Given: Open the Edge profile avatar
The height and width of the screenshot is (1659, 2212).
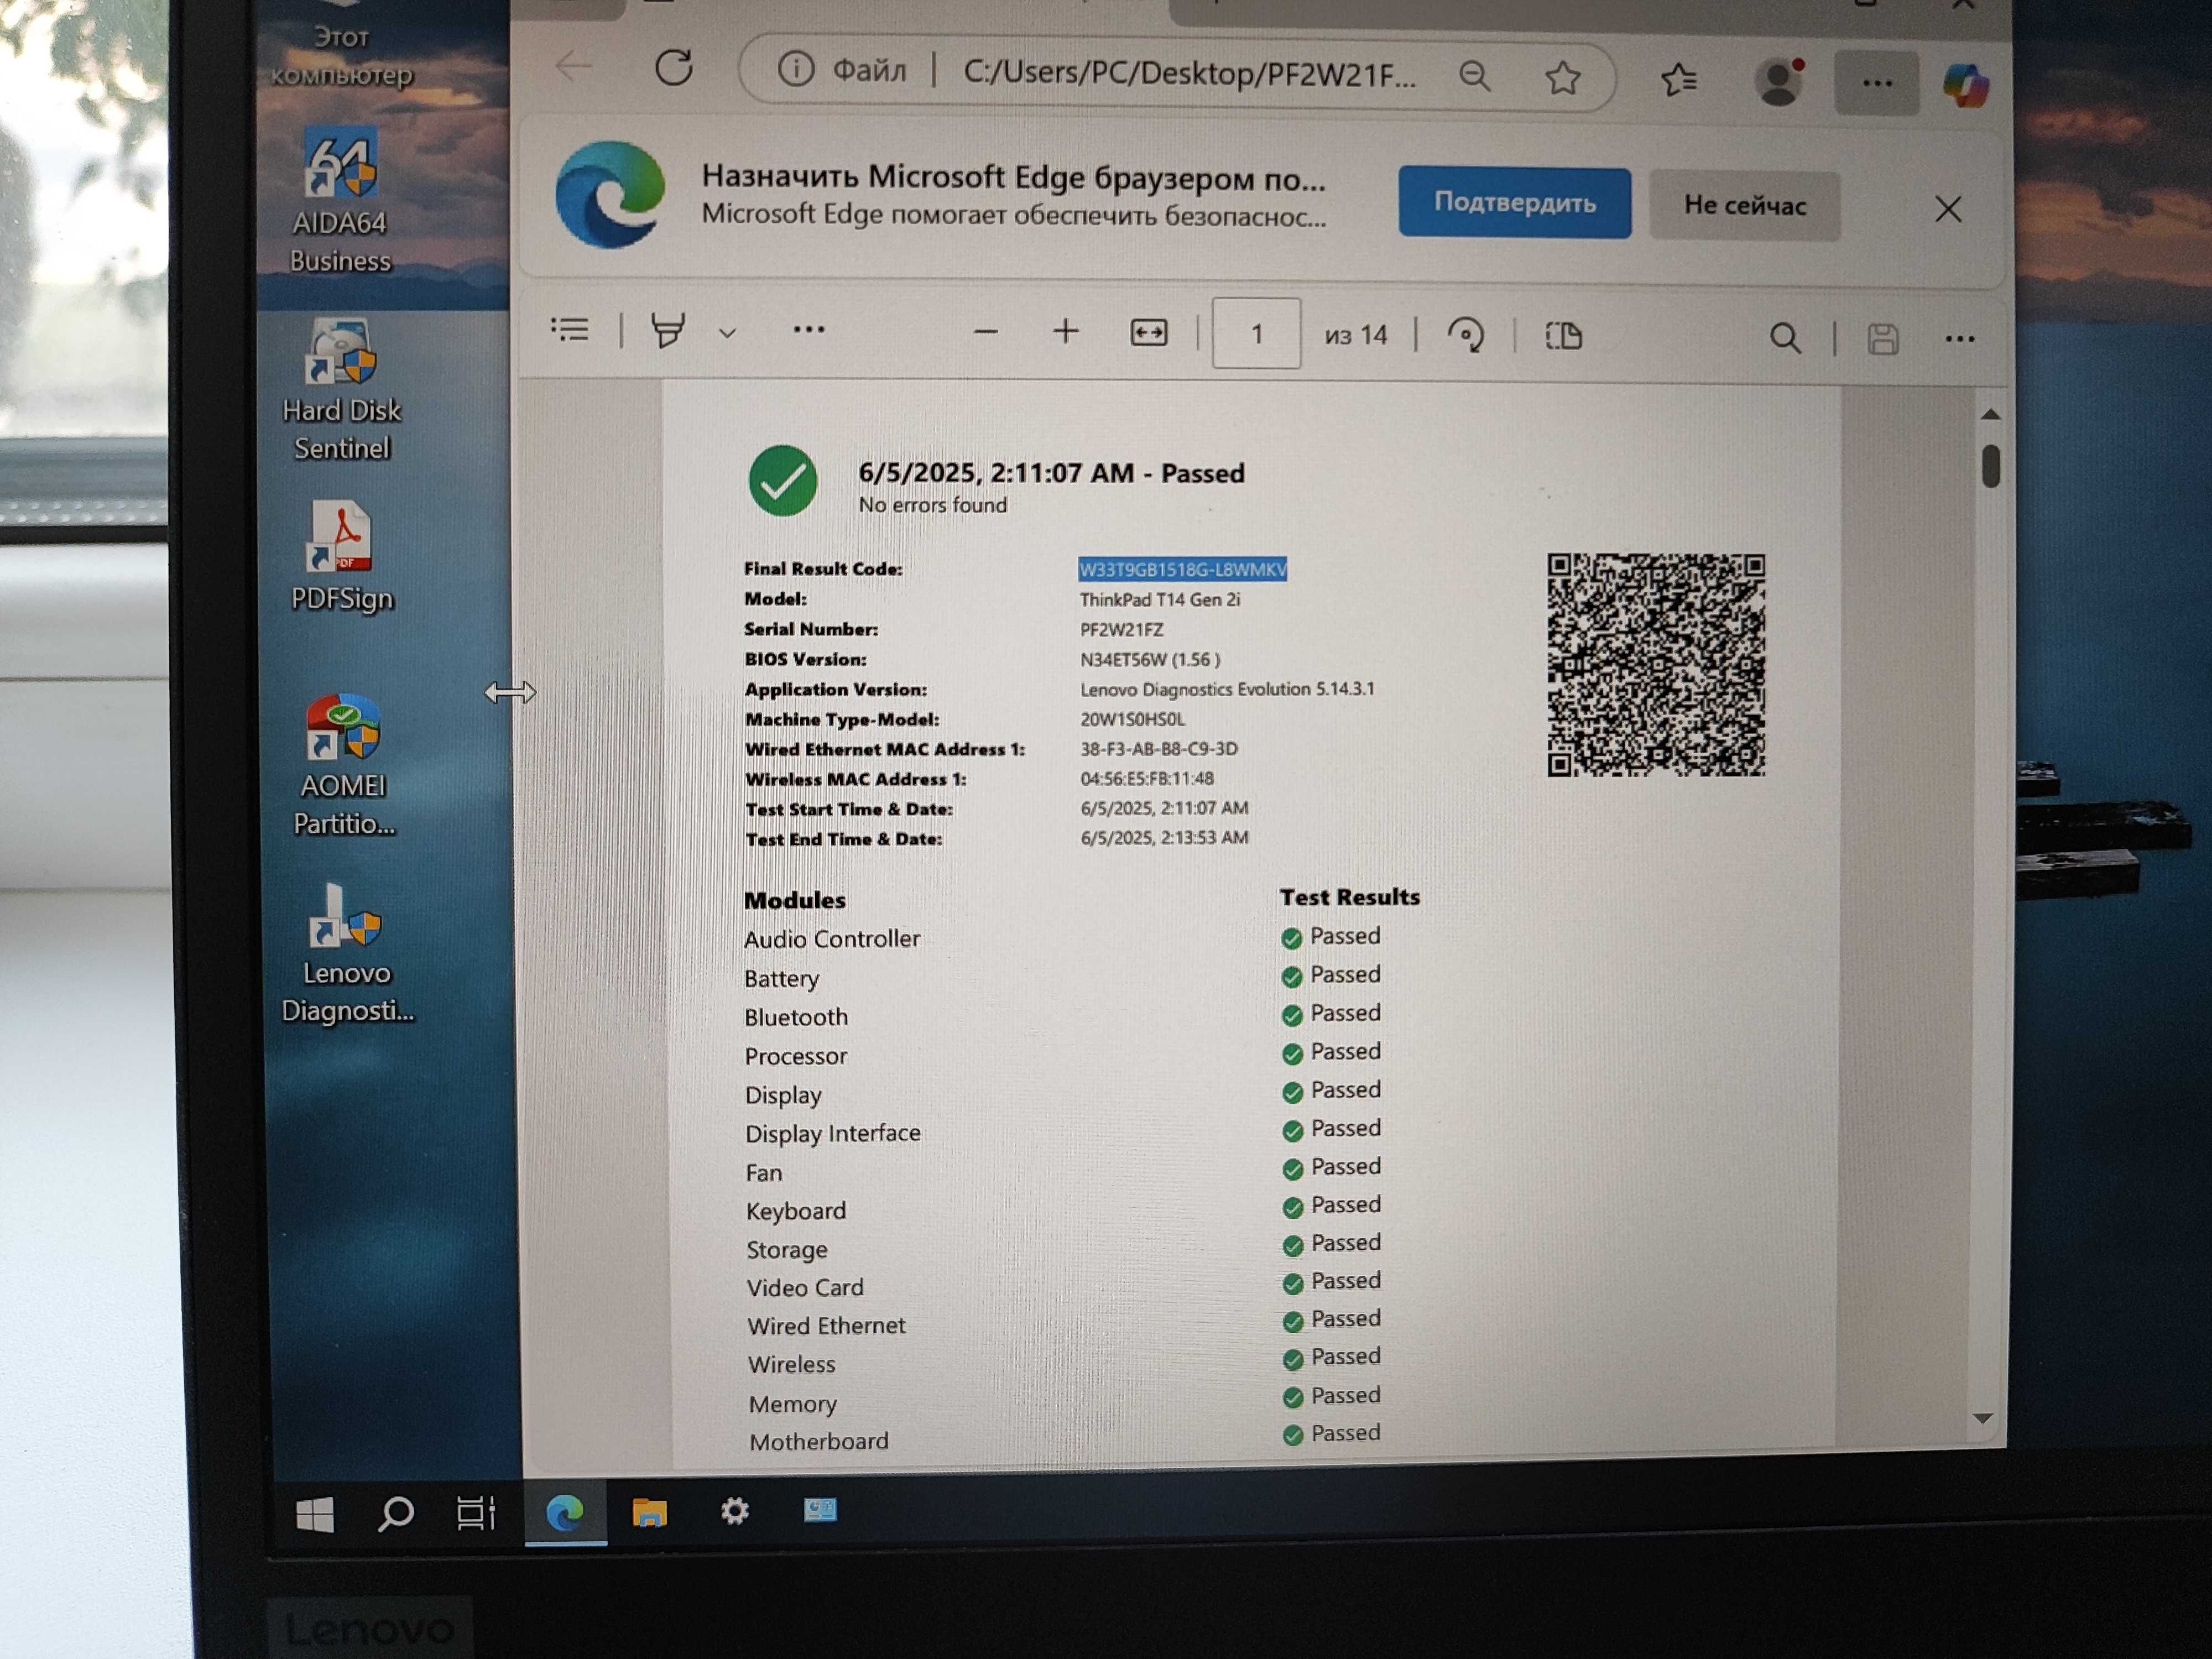Looking at the screenshot, I should click(1779, 82).
